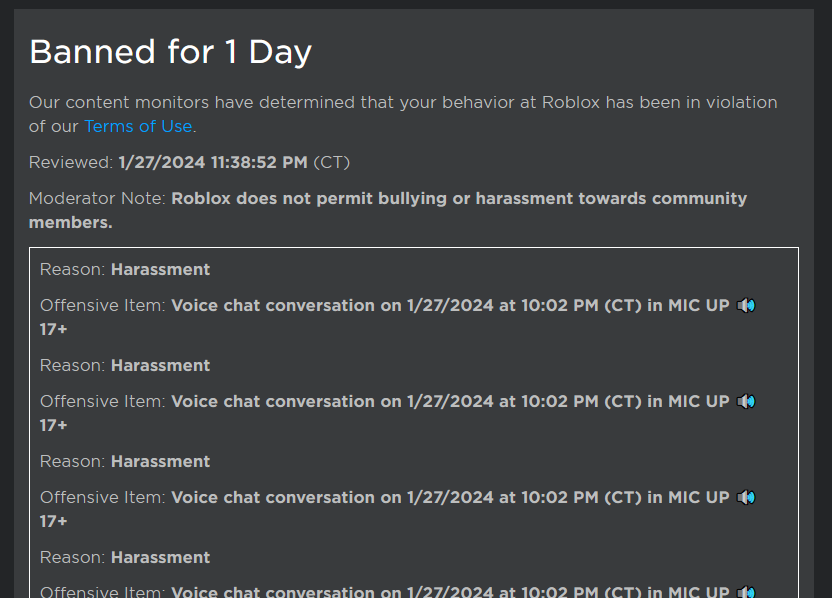
Task: Click the second '17+' label
Action: tap(54, 426)
